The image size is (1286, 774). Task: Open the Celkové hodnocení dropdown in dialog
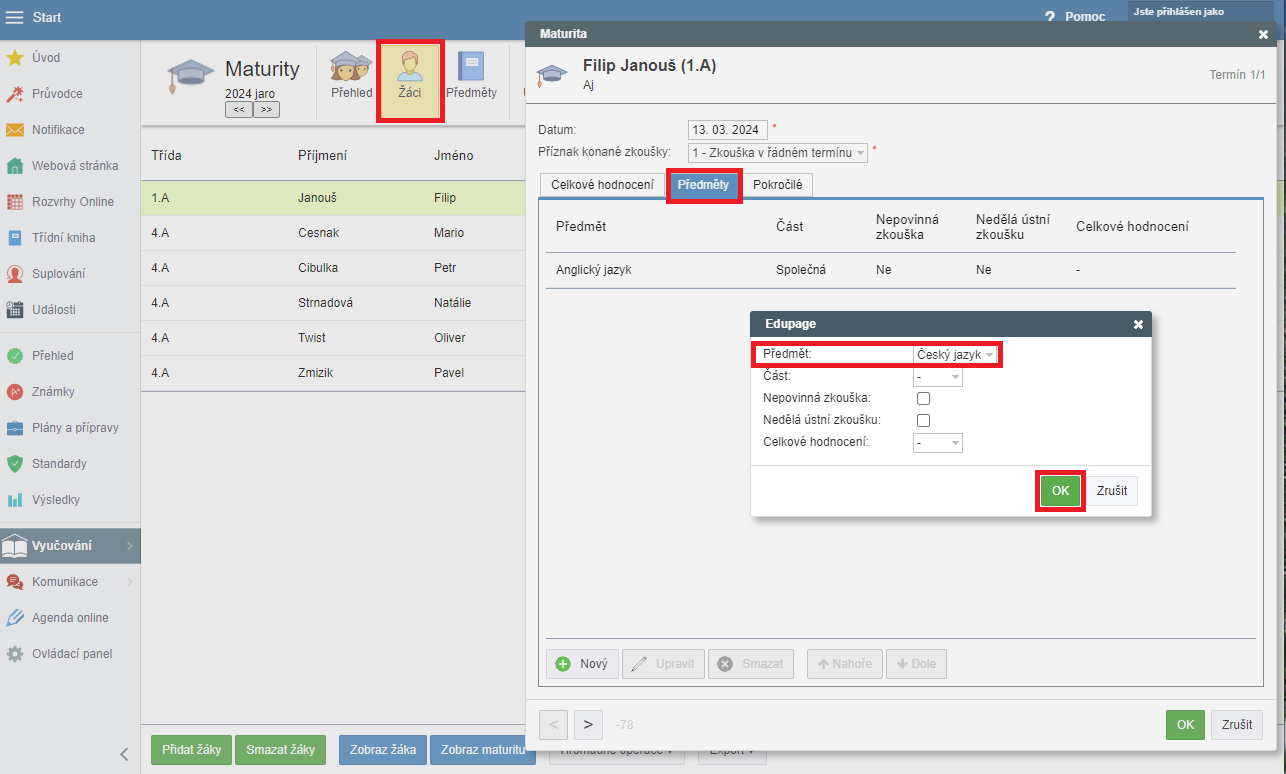coord(937,442)
